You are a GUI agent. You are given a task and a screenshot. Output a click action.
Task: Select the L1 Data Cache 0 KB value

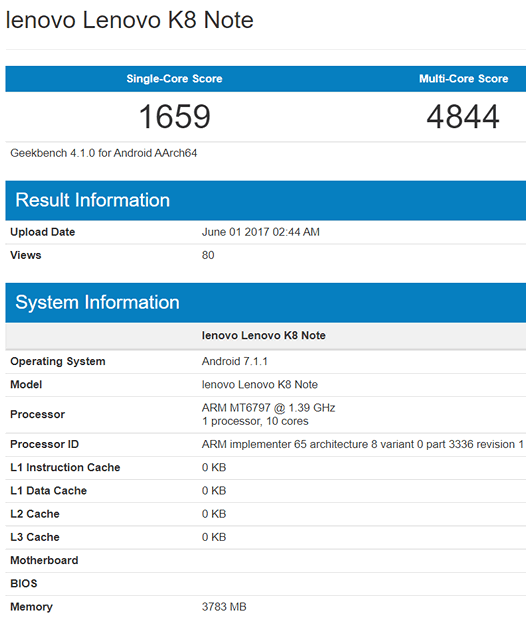pos(214,491)
